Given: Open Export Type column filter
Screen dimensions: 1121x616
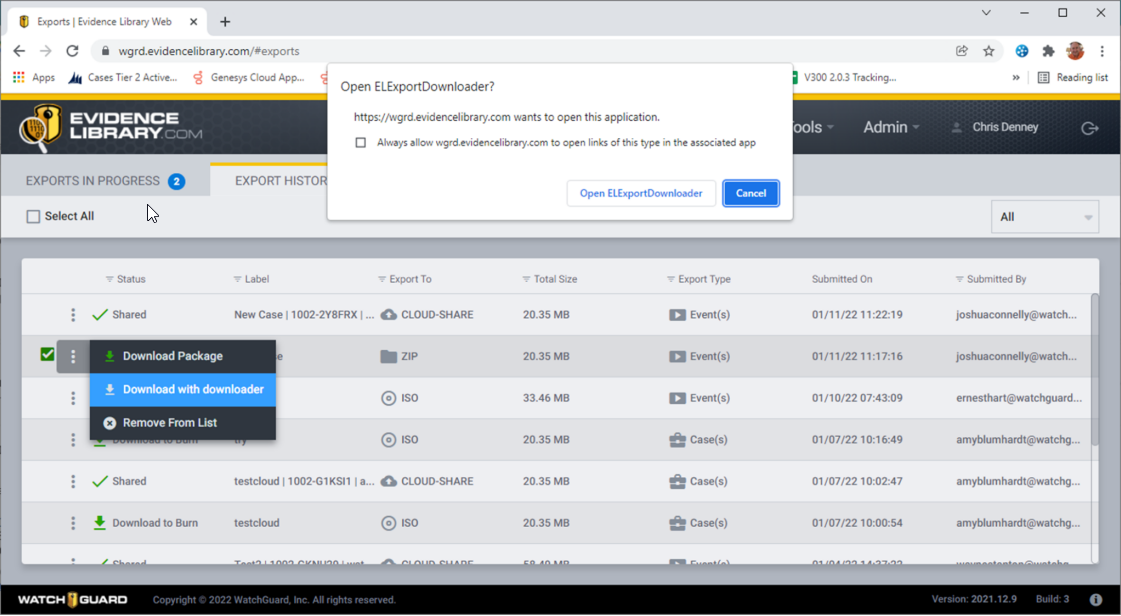Looking at the screenshot, I should [x=671, y=279].
